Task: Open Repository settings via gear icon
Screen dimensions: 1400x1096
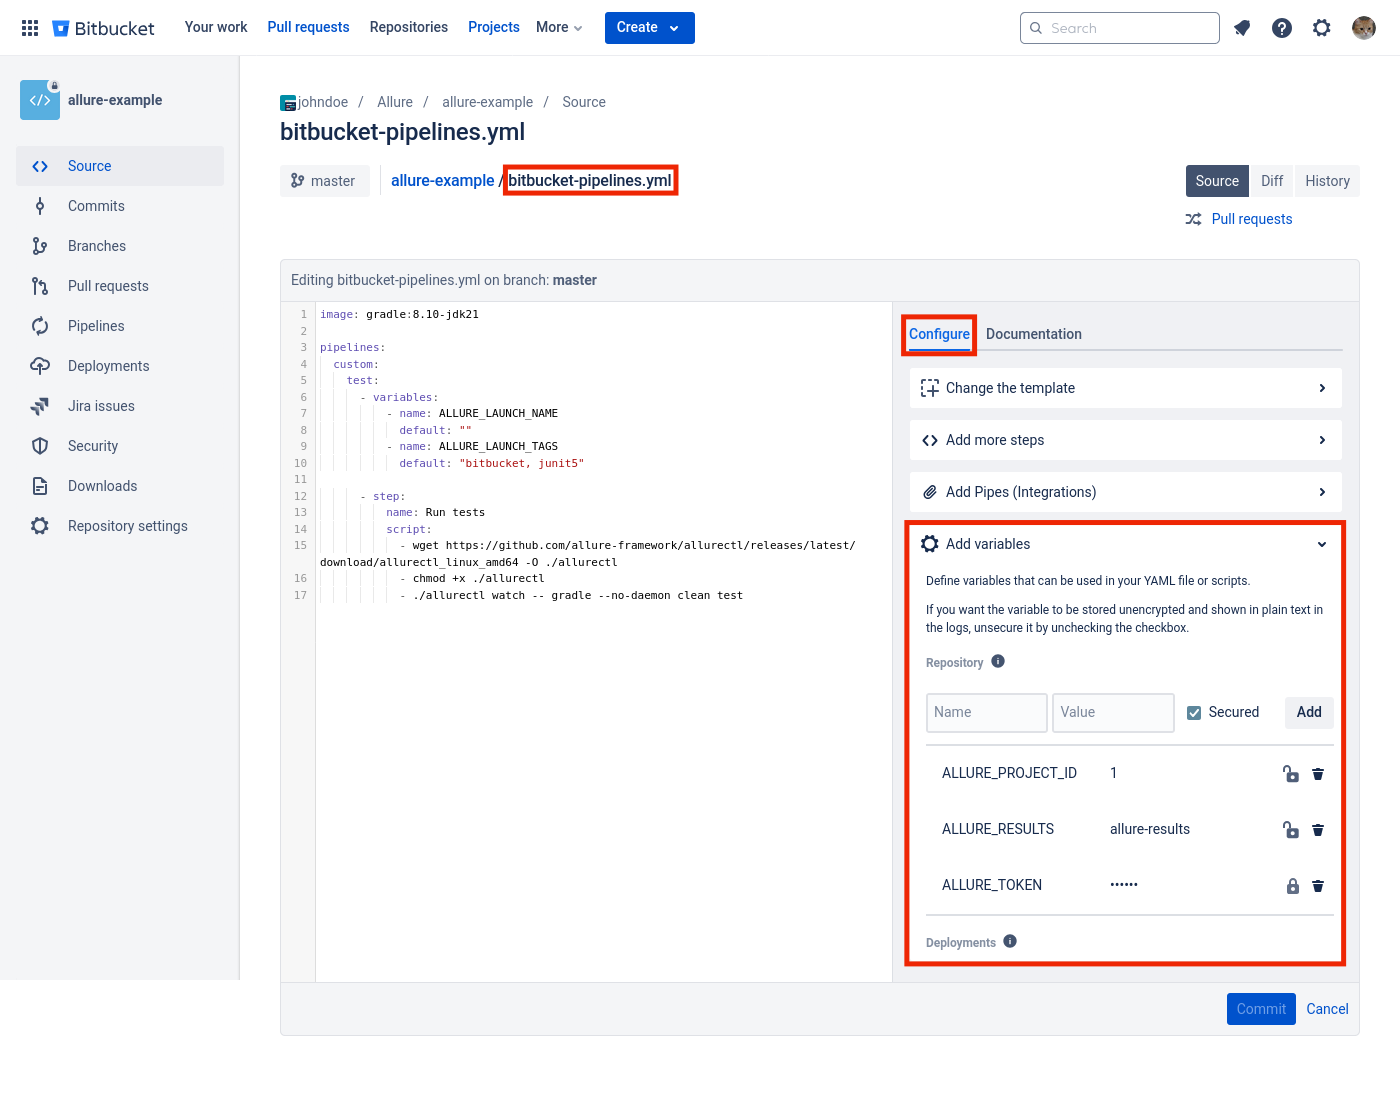Action: (x=40, y=525)
